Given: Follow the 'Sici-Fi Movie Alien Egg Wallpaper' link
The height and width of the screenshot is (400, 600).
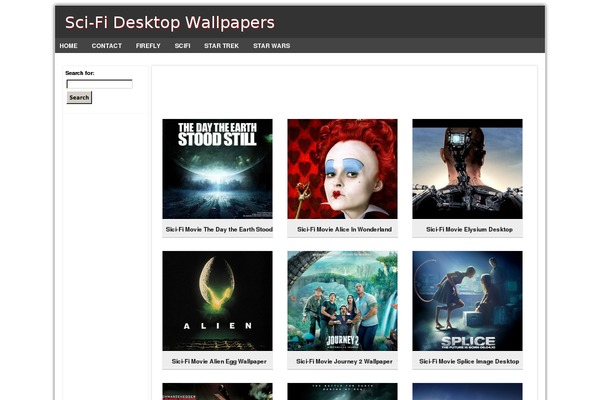Looking at the screenshot, I should click(219, 361).
